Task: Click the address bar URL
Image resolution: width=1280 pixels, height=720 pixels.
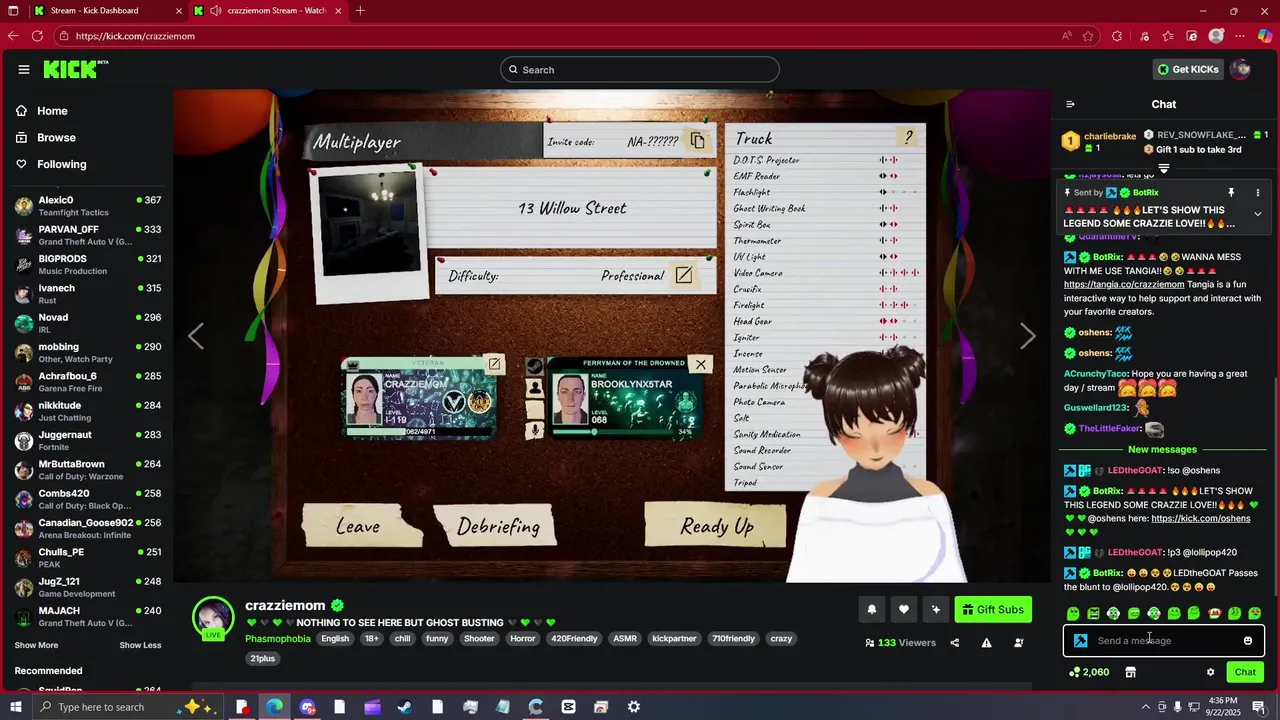Action: 135,36
